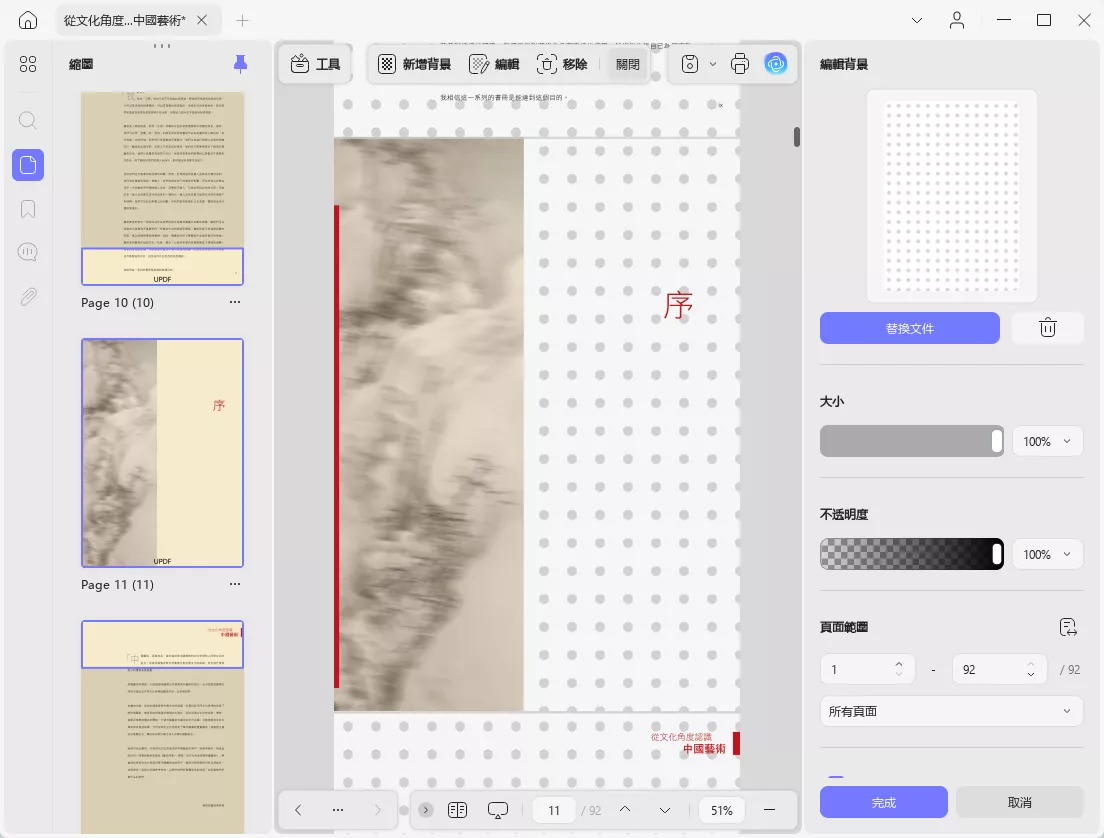The image size is (1104, 838).
Task: Open the search icon in left sidebar
Action: [28, 120]
